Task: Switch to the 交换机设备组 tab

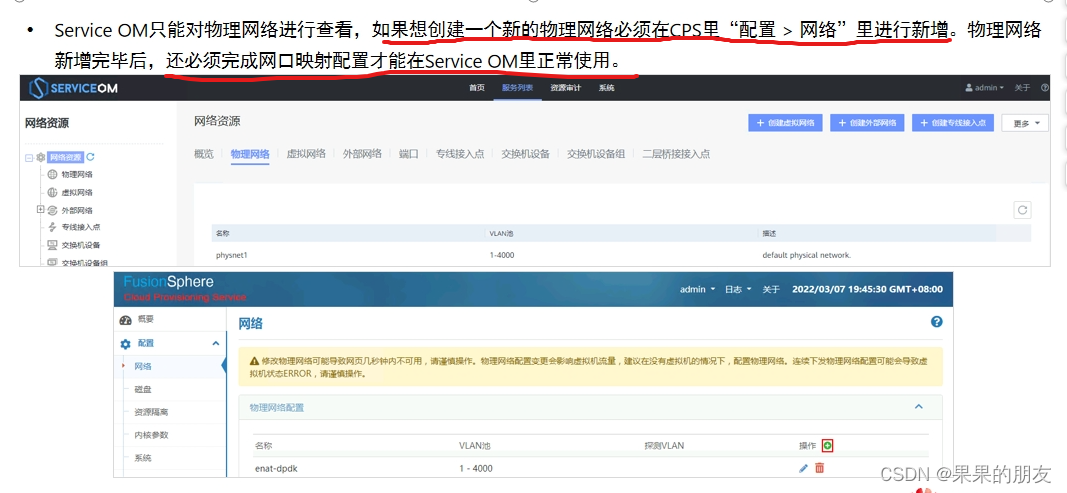Action: 596,154
